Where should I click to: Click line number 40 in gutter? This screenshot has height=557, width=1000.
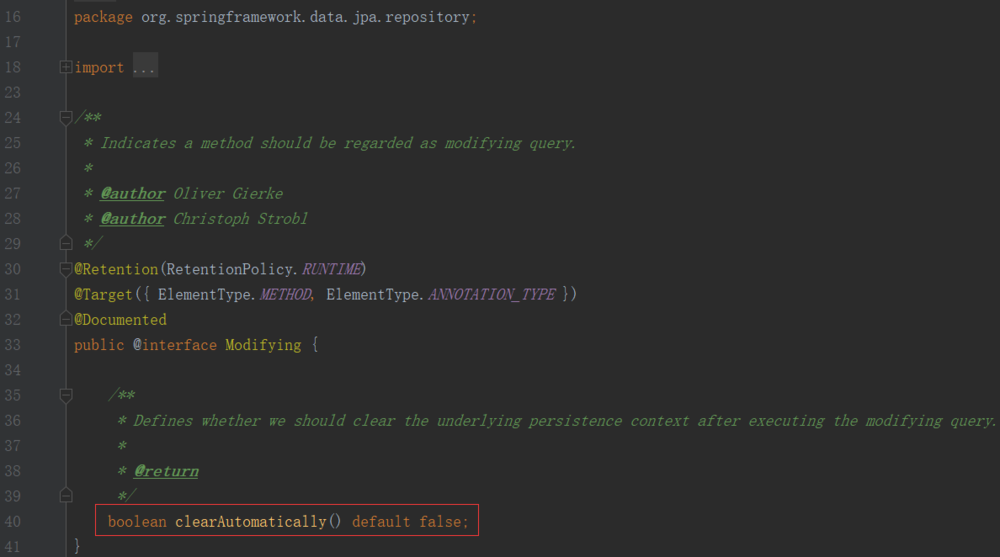12,521
